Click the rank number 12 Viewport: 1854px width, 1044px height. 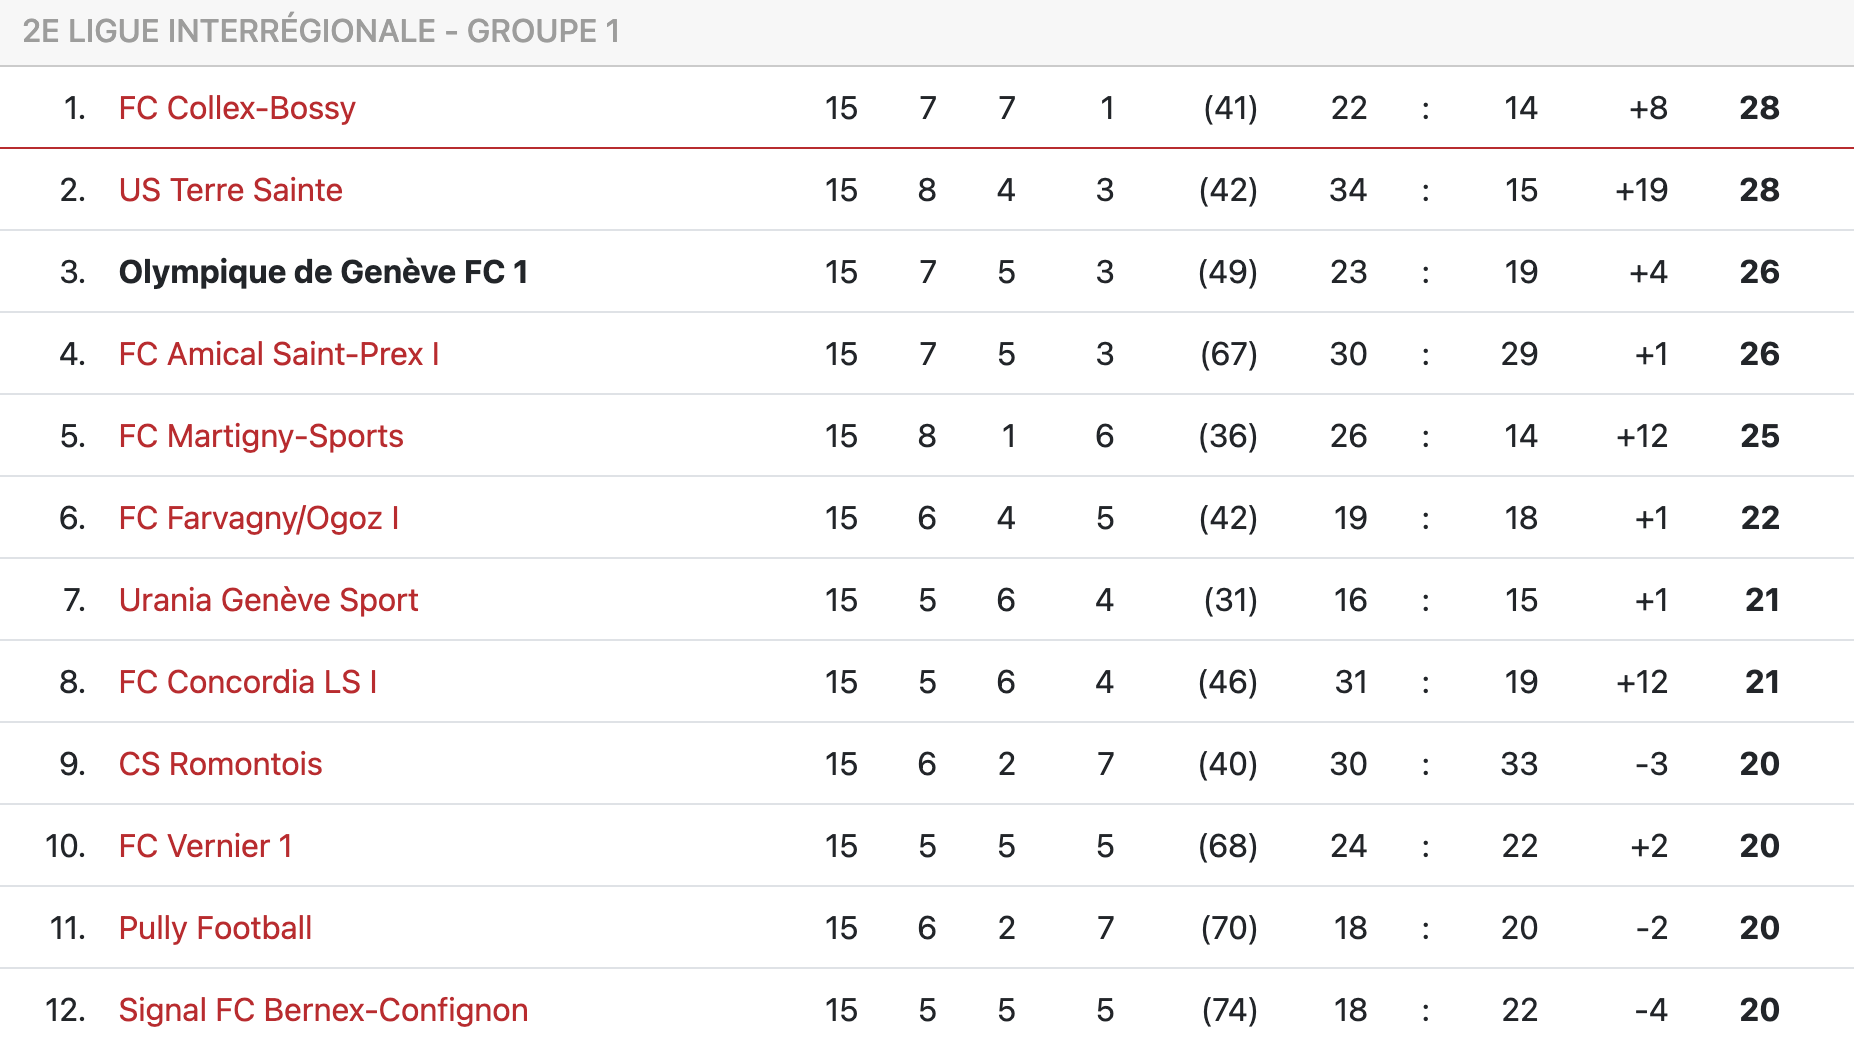click(x=65, y=1010)
